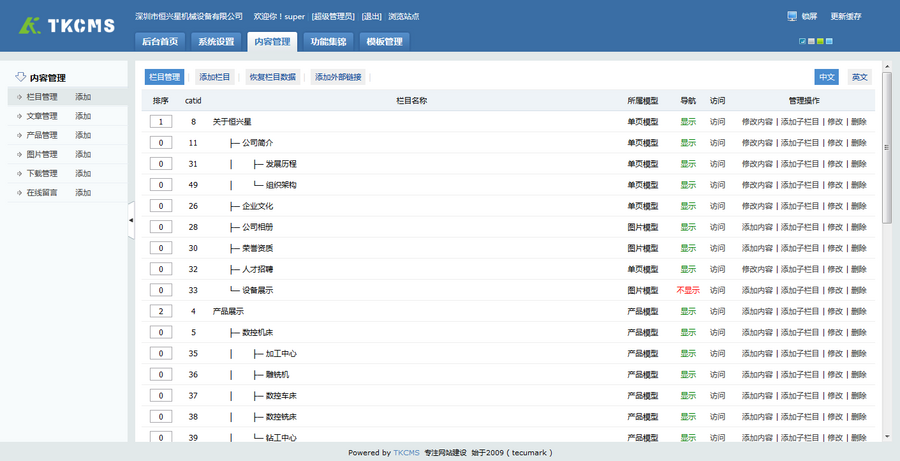Viewport: 900px width, 461px height.
Task: Click 修改 in the 加工中心 row
Action: point(835,353)
